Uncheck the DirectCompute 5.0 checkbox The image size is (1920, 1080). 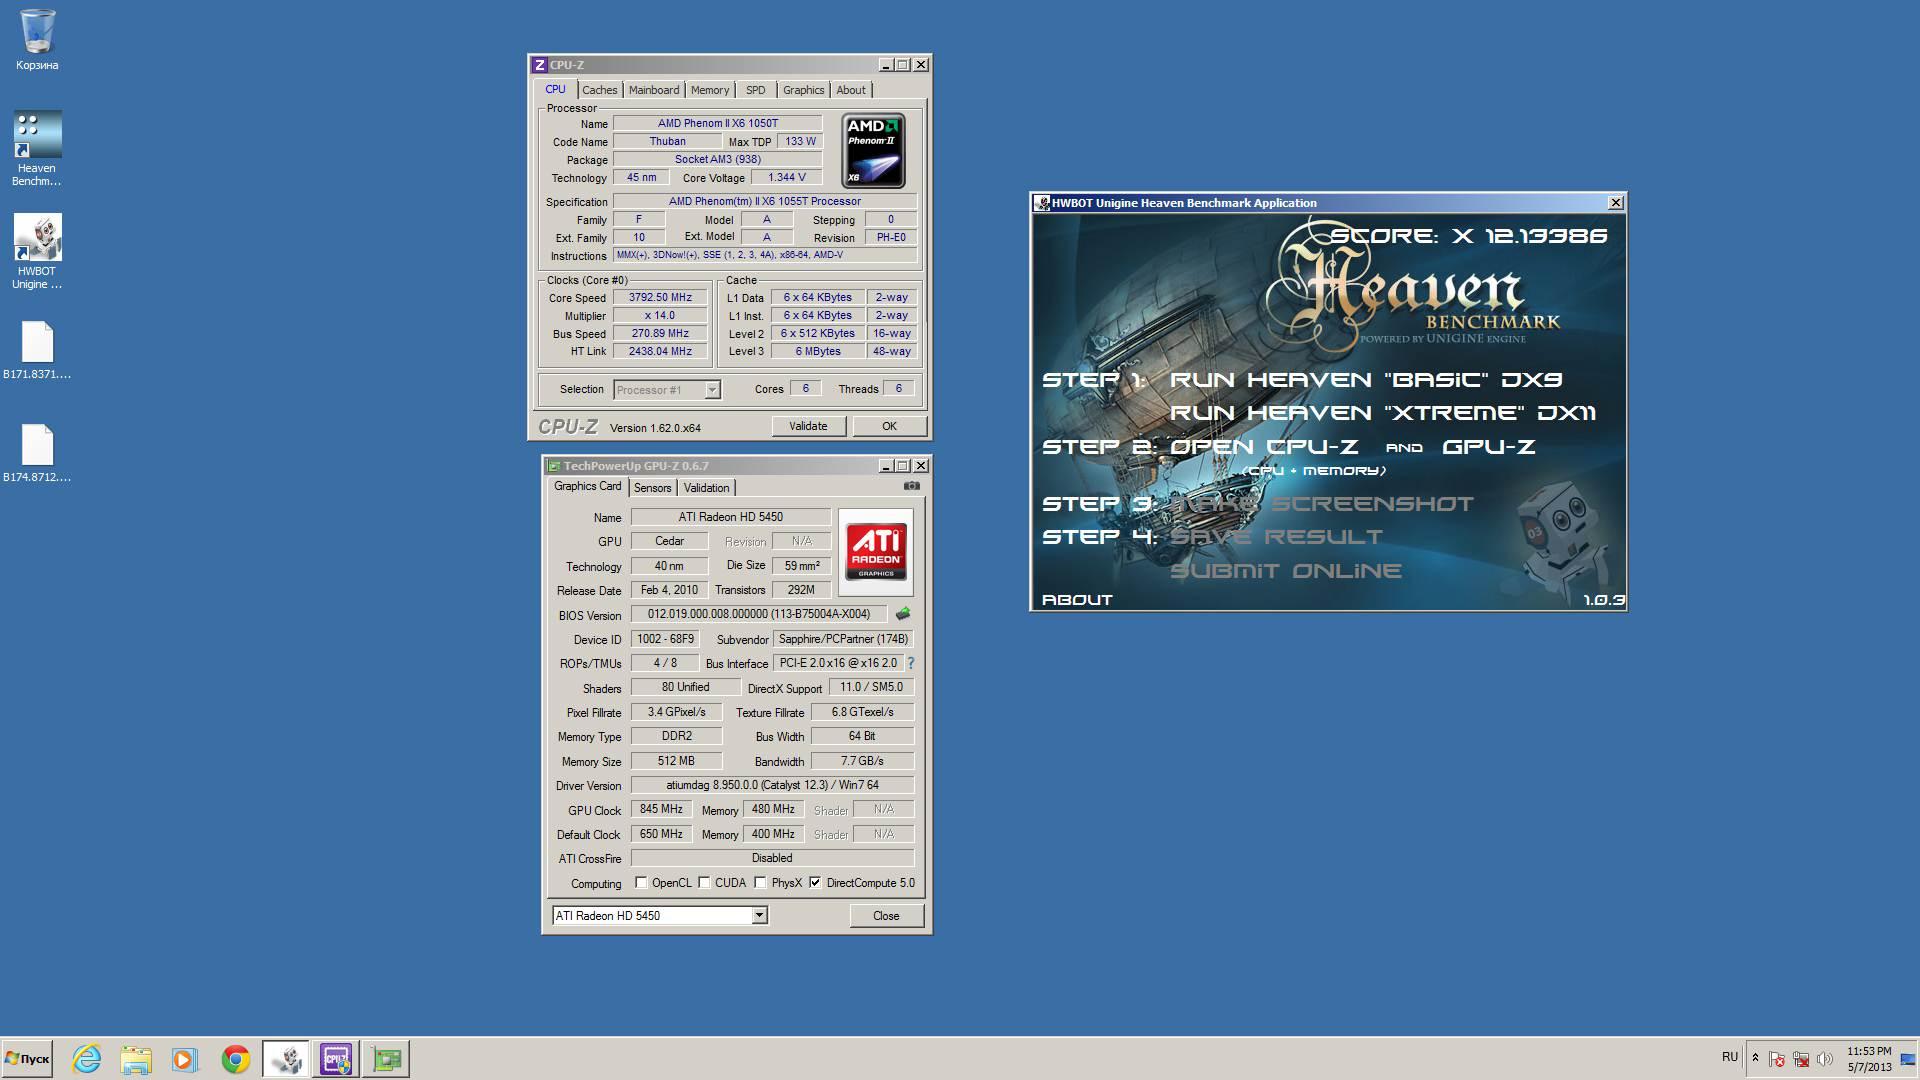click(x=815, y=883)
